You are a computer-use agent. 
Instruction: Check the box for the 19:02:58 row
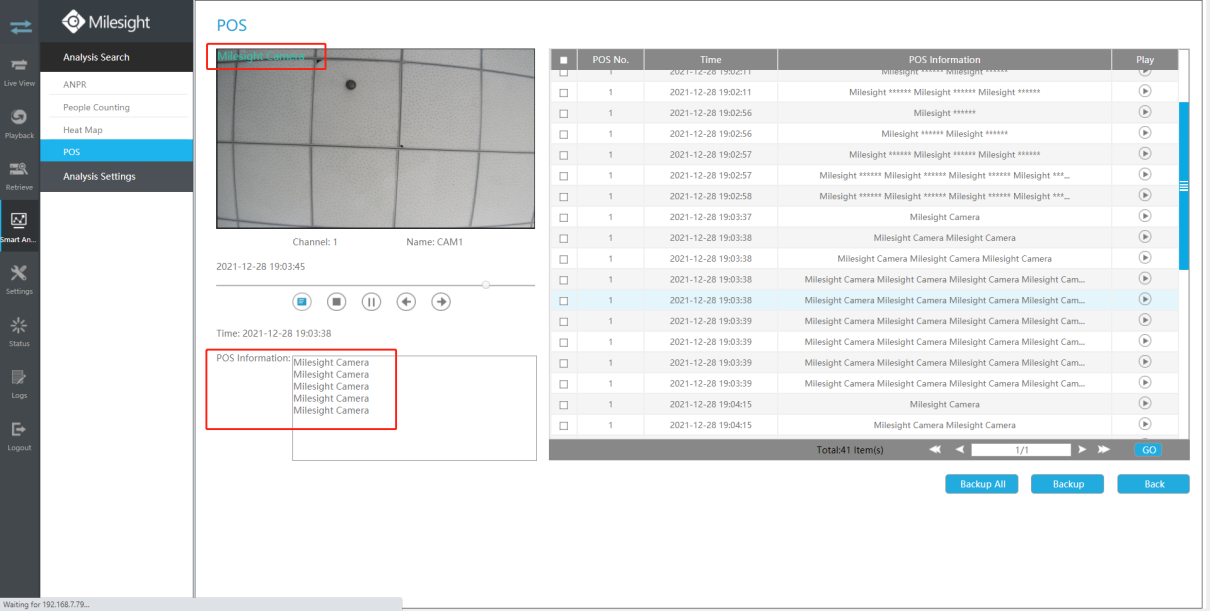pyautogui.click(x=564, y=196)
